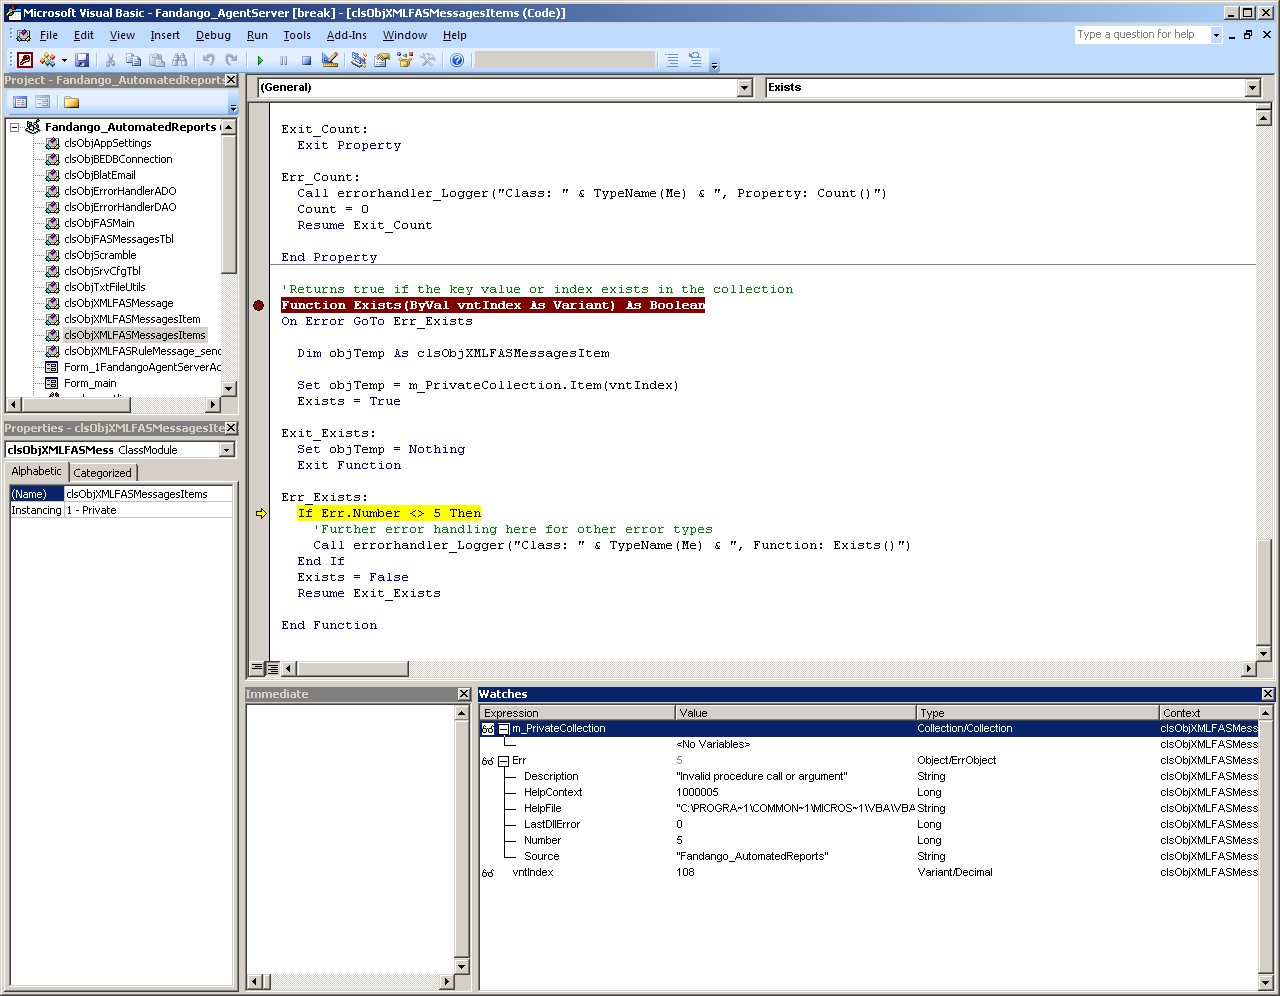Open the Object Browser icon
Screen dimensions: 1280x996
point(405,60)
